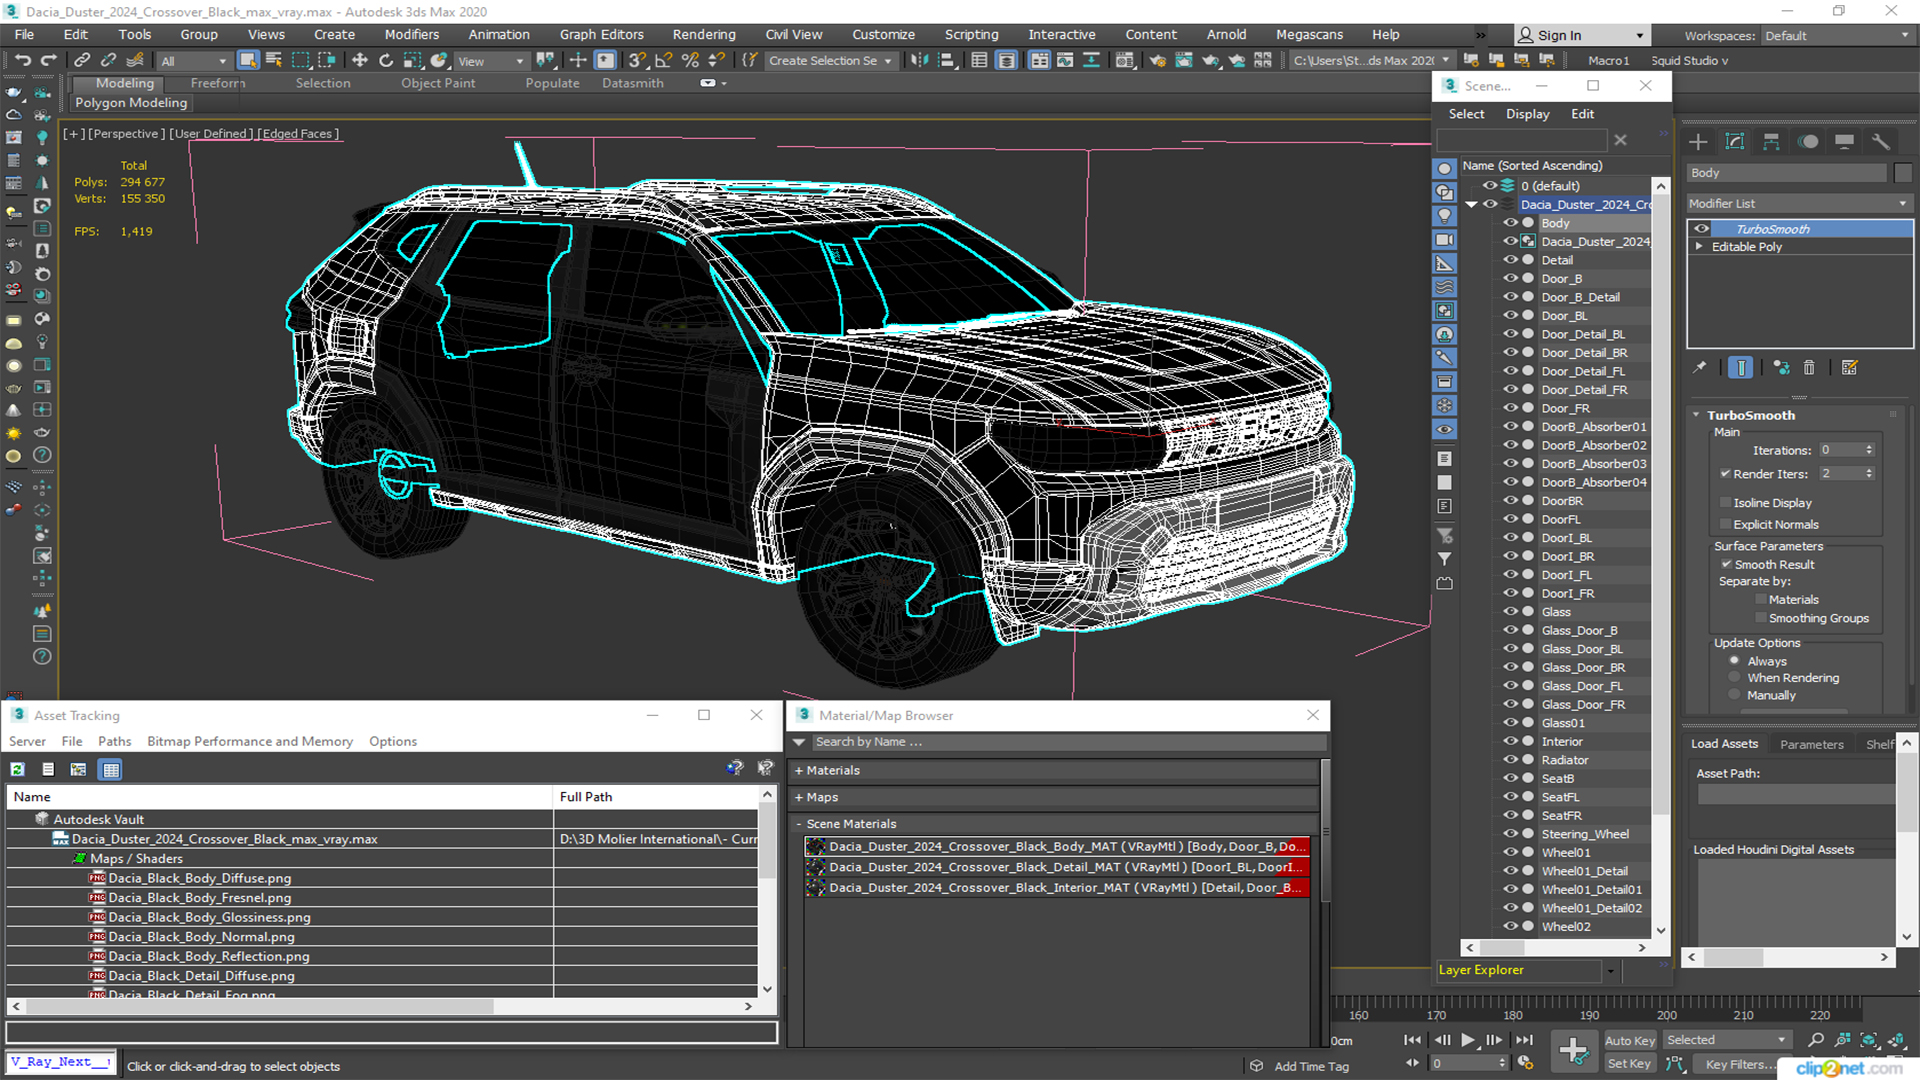Open Create Selection Set dropdown
Image resolution: width=1920 pixels, height=1080 pixels.
tap(830, 61)
